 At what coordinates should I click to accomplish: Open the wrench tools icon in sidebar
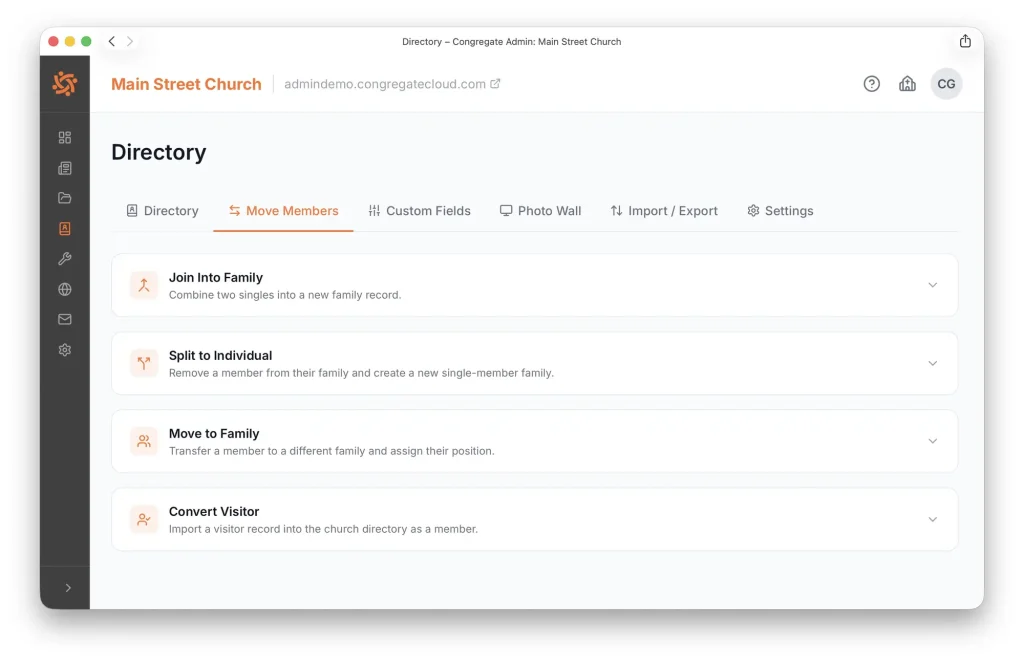(65, 259)
